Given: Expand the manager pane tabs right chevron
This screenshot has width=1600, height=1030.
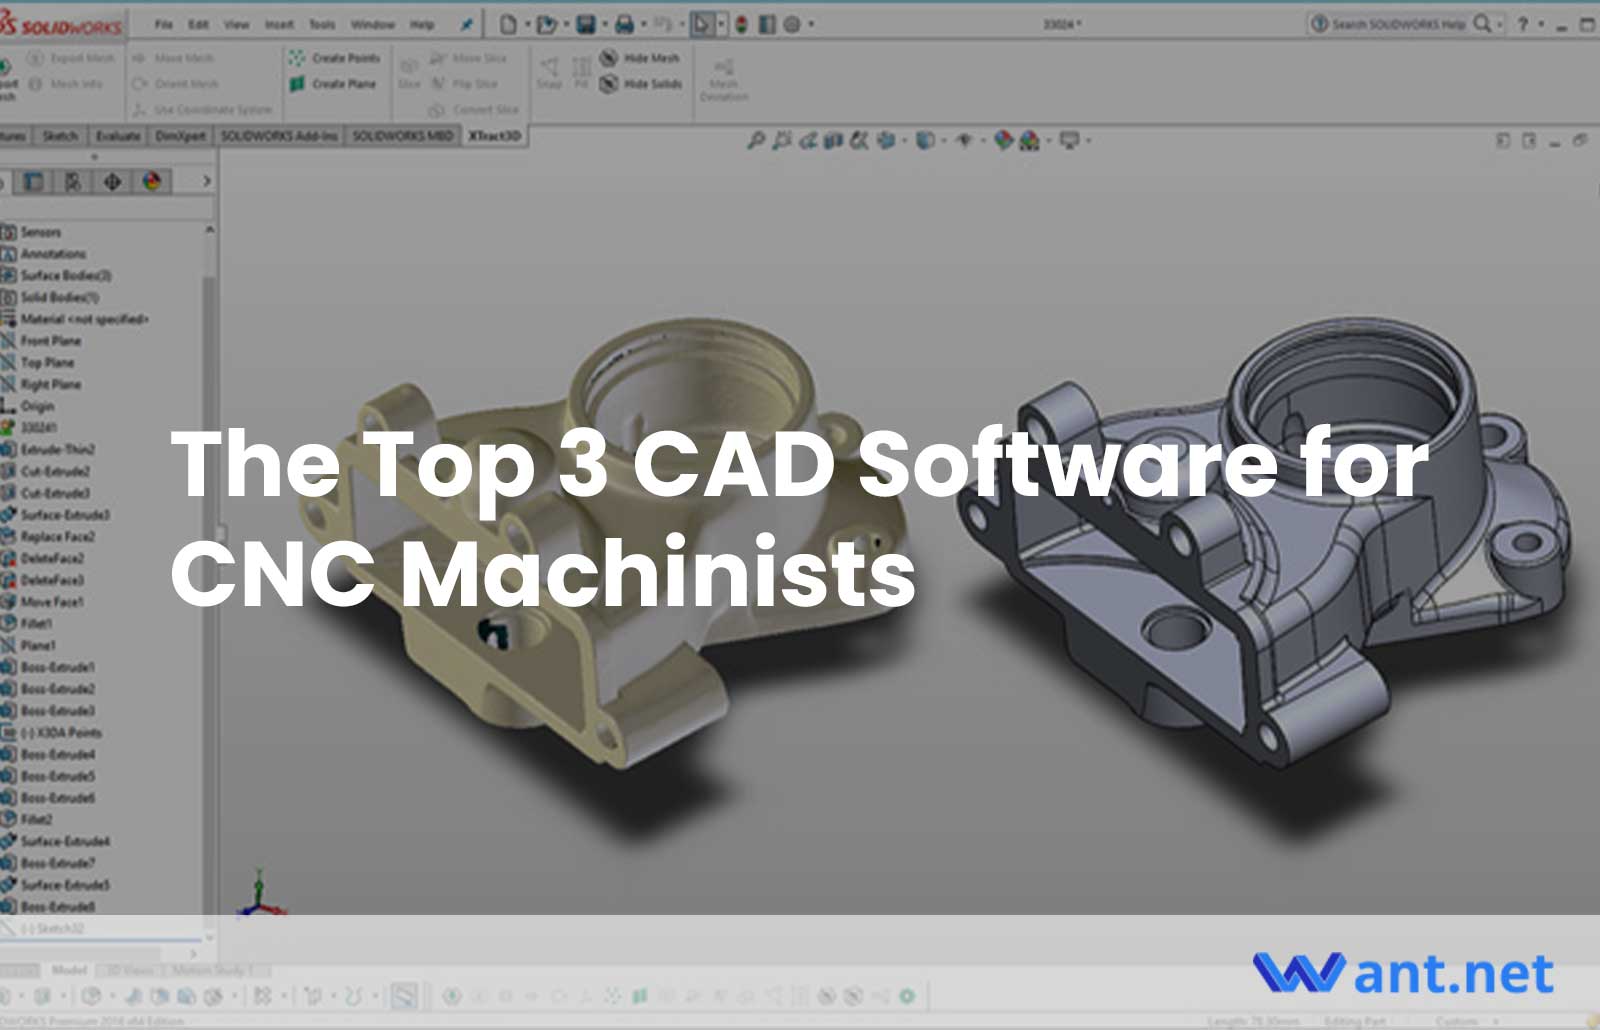Looking at the screenshot, I should (x=206, y=182).
